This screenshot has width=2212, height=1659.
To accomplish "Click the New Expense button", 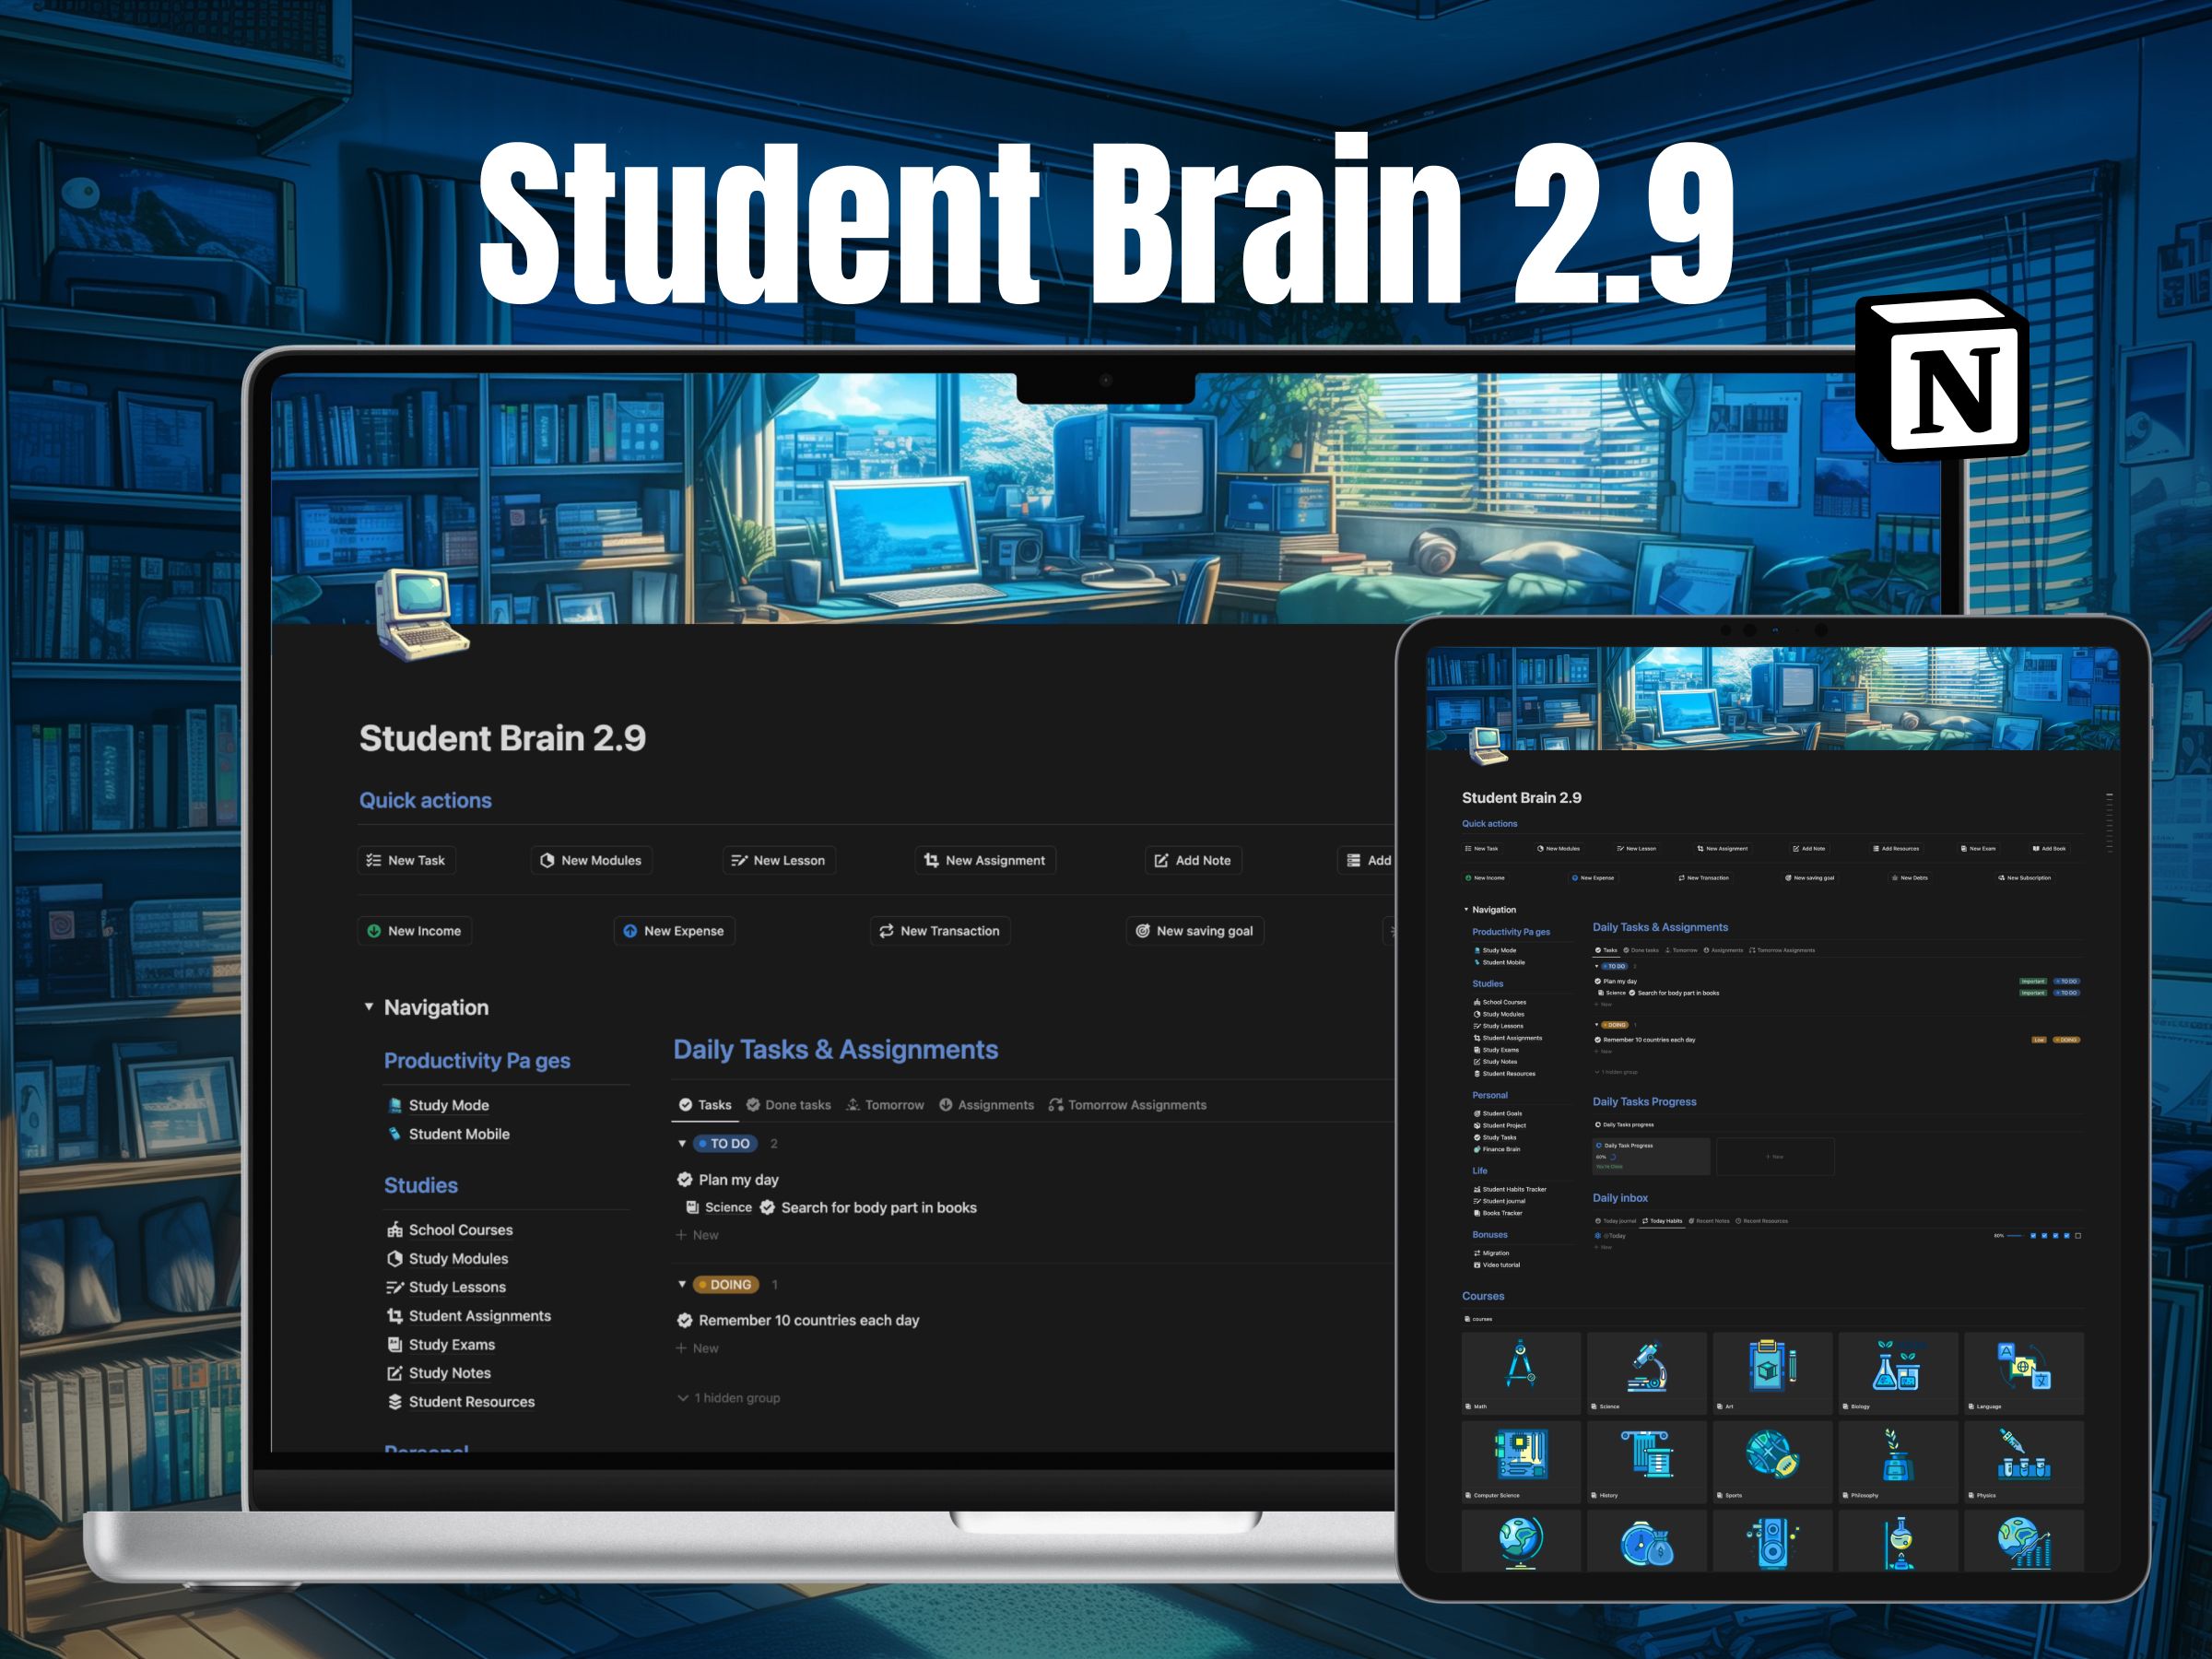I will 674,931.
